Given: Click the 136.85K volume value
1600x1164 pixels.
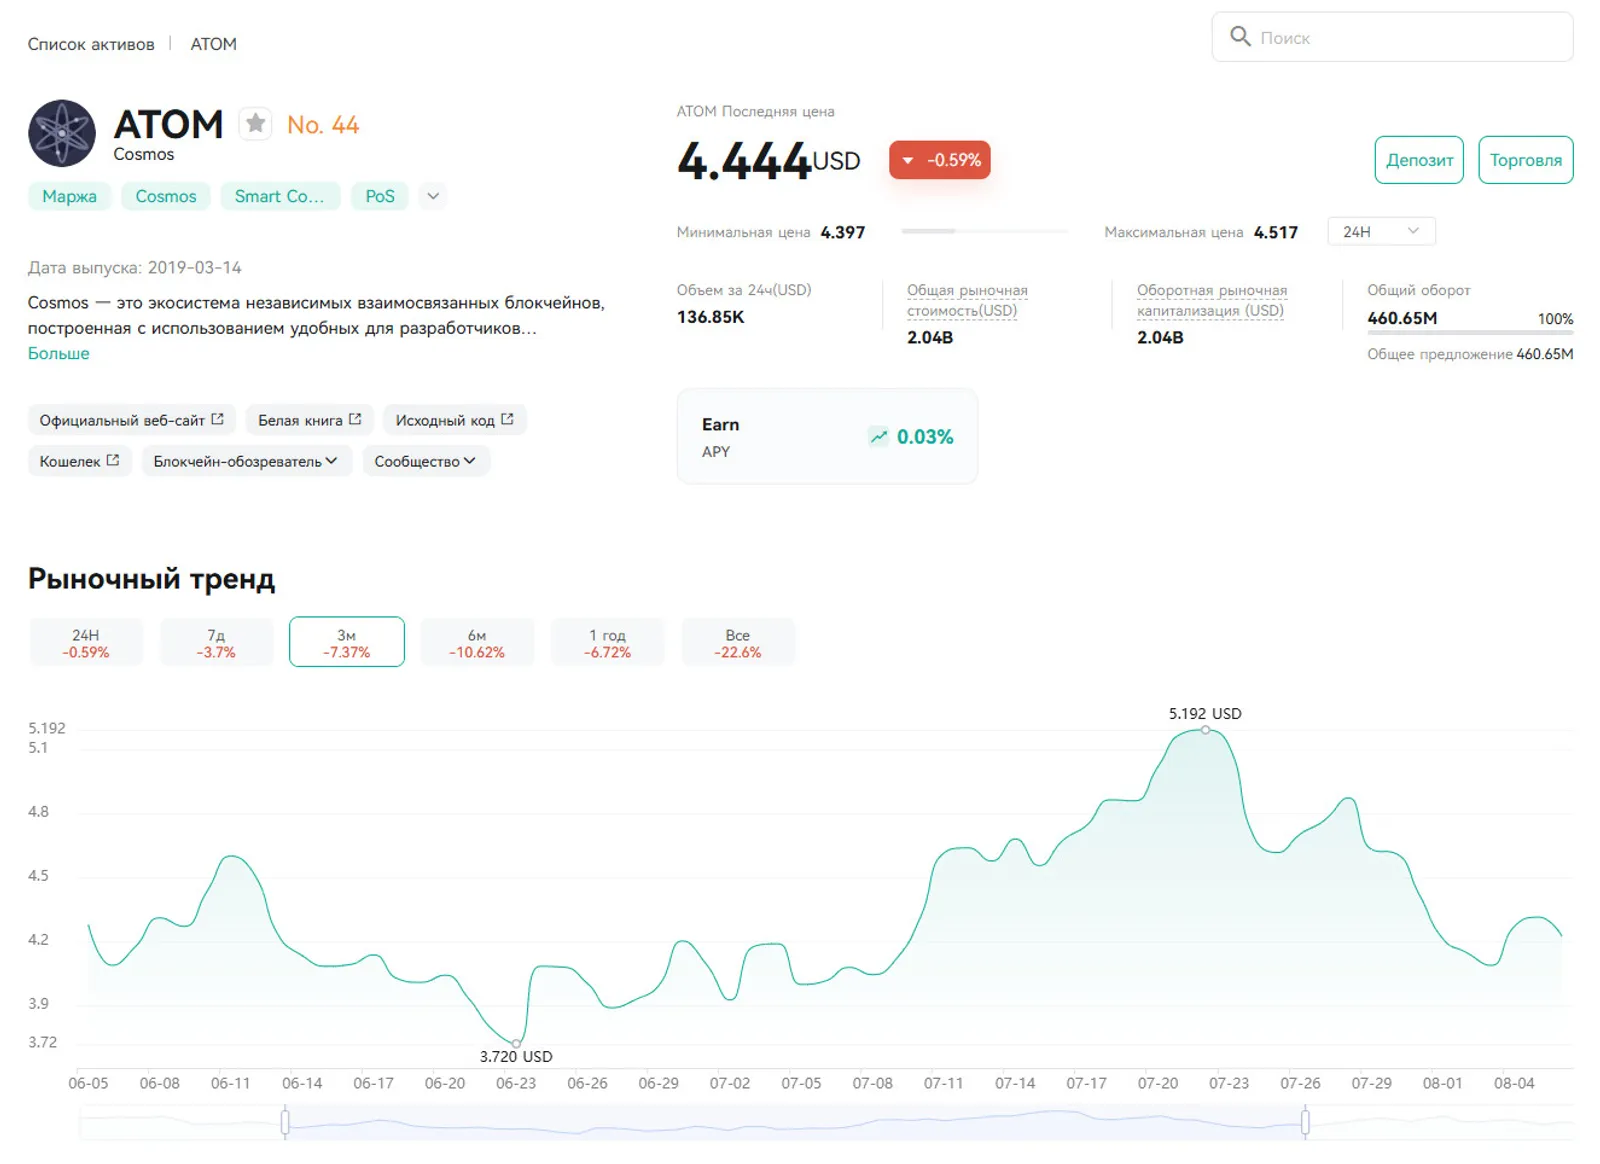Looking at the screenshot, I should pos(710,317).
